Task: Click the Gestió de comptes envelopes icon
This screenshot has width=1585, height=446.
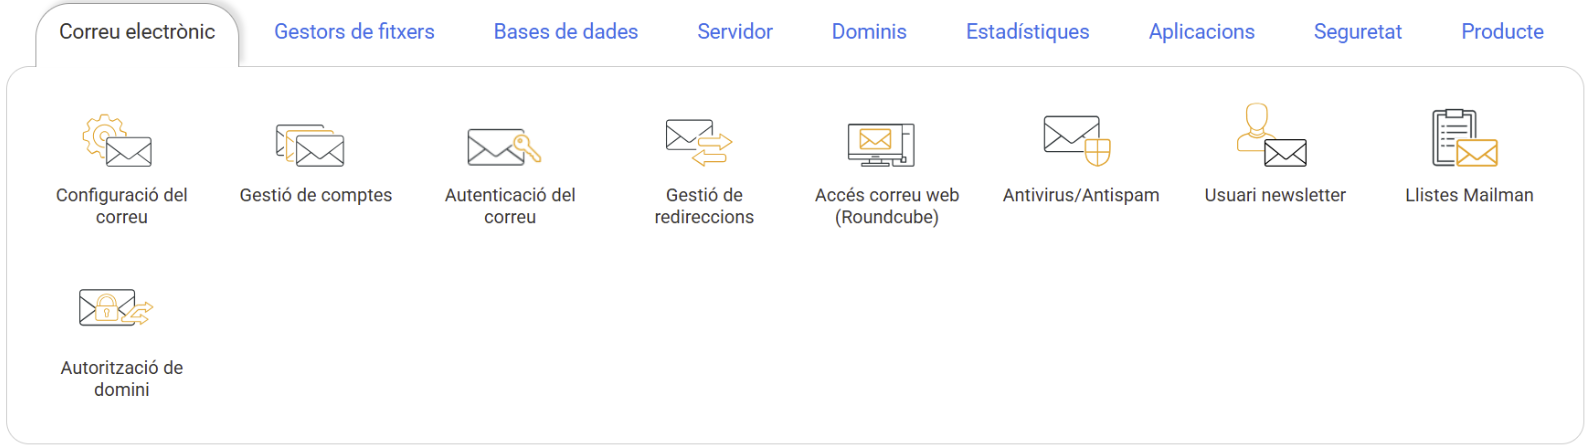Action: (x=310, y=146)
